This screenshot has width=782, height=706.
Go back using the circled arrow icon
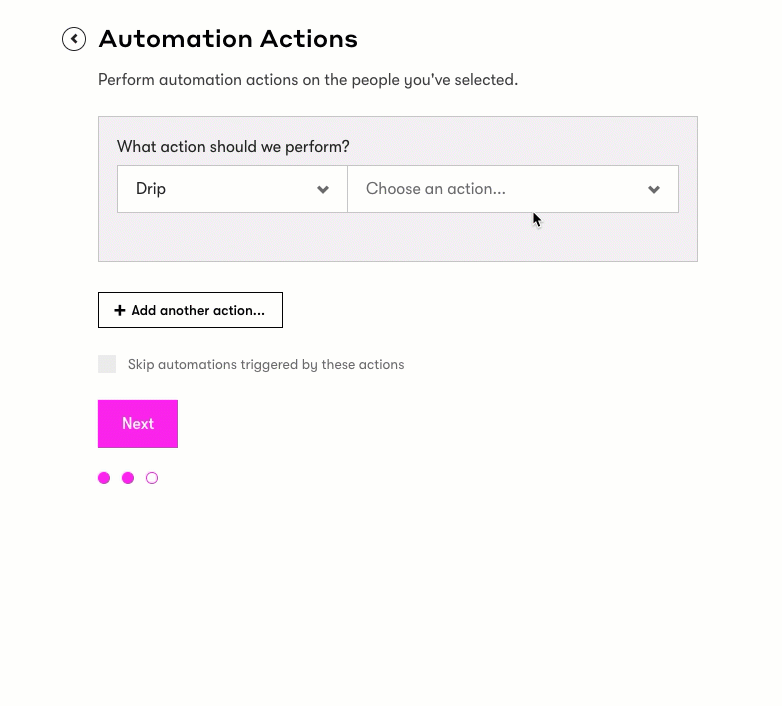pos(74,39)
